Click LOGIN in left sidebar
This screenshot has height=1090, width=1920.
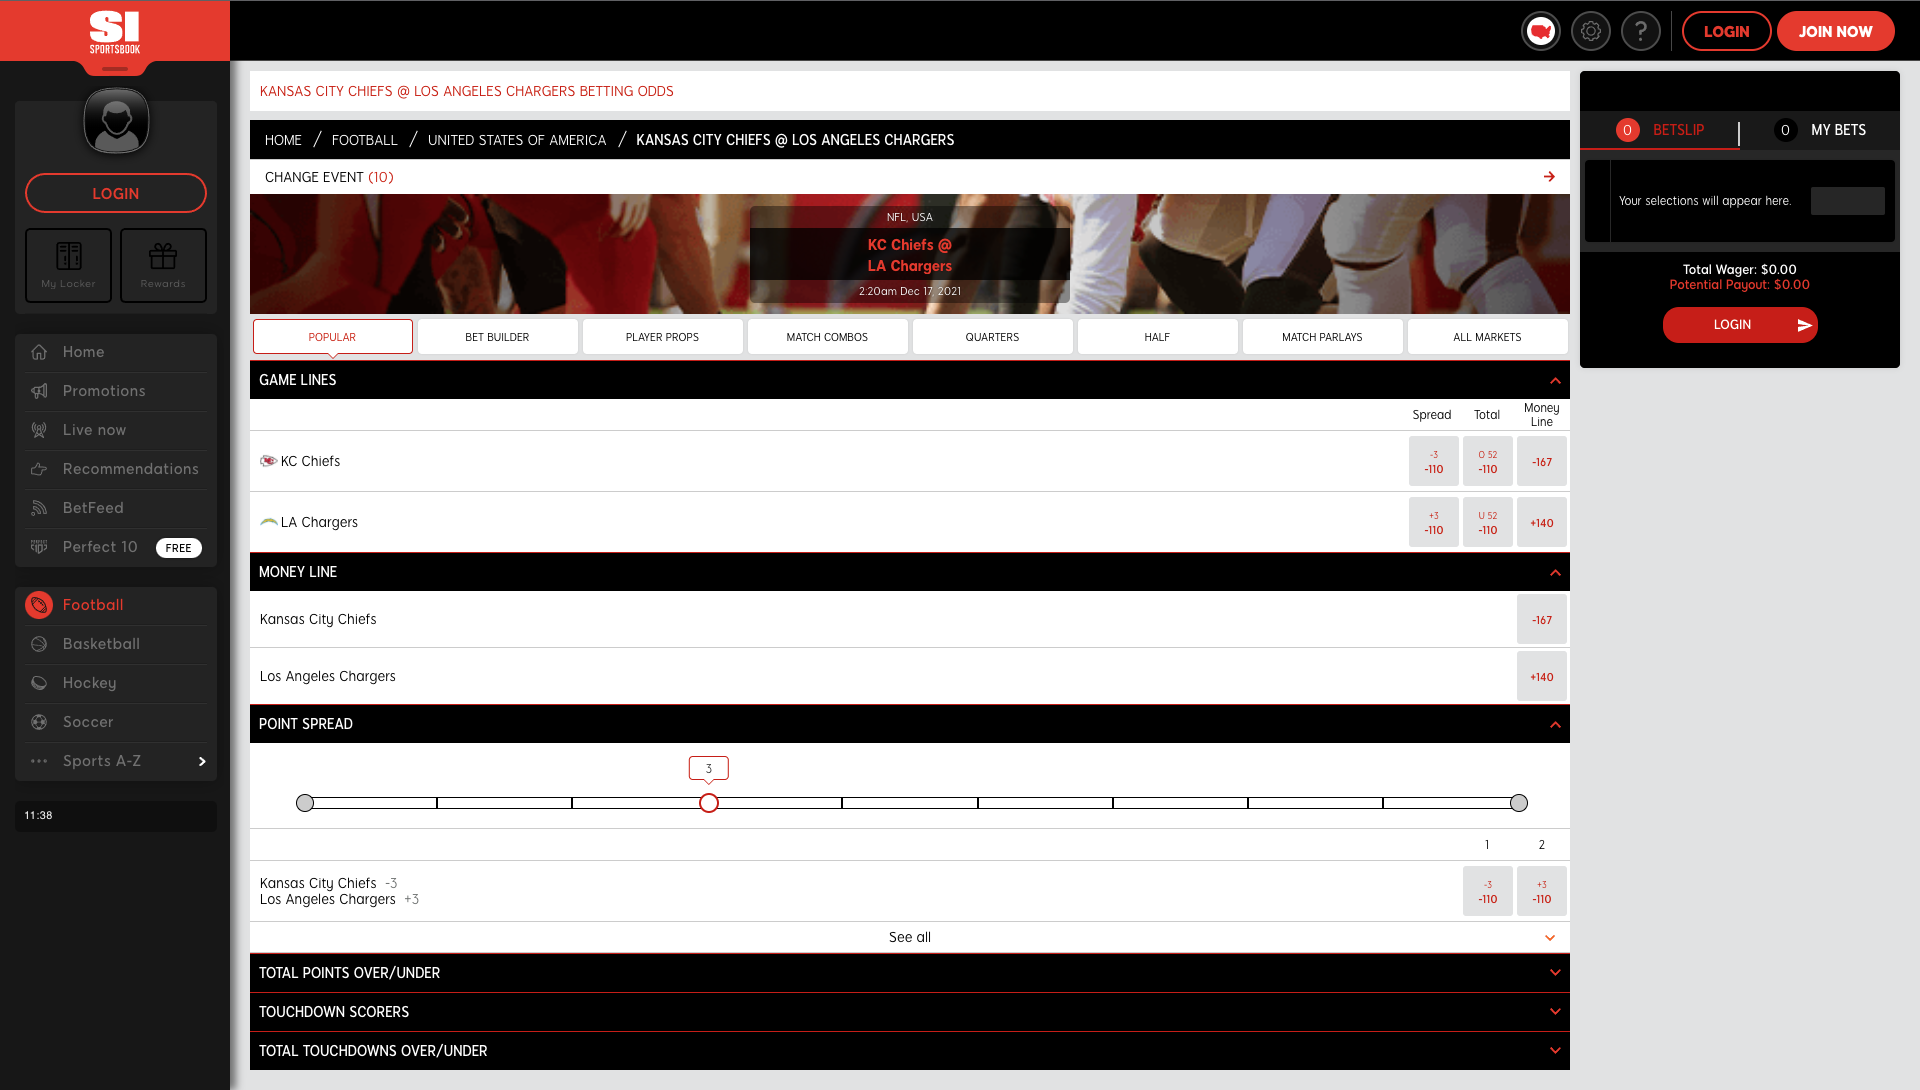(116, 193)
